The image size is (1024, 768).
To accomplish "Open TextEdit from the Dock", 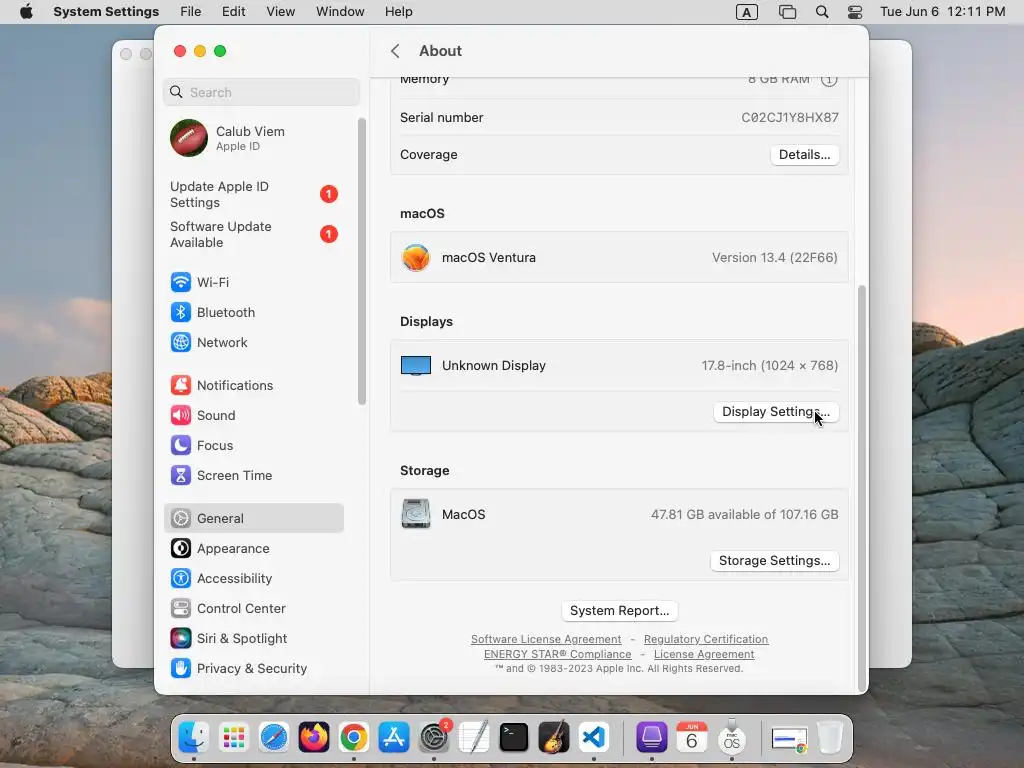I will point(474,738).
